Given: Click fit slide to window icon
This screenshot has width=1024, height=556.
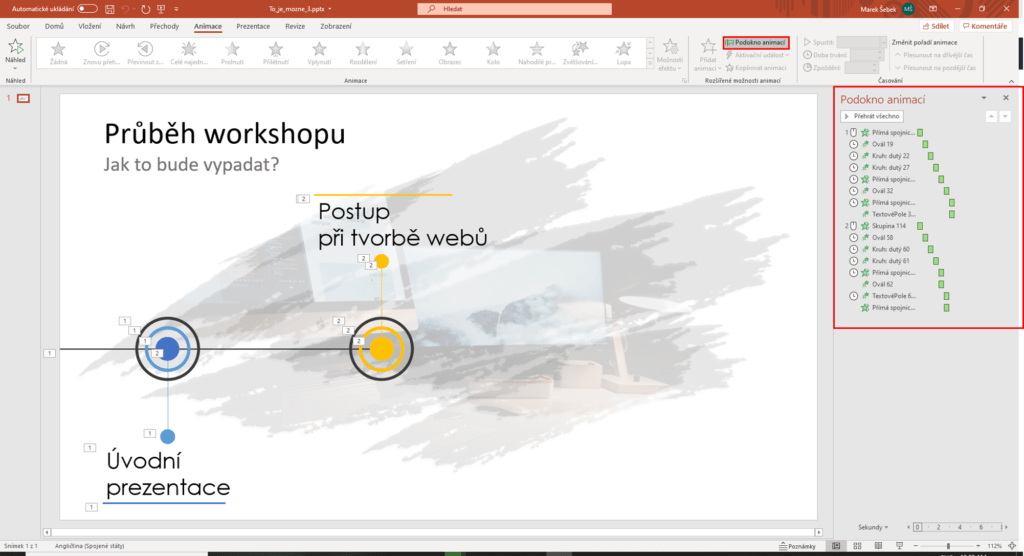Looking at the screenshot, I should (x=1013, y=546).
